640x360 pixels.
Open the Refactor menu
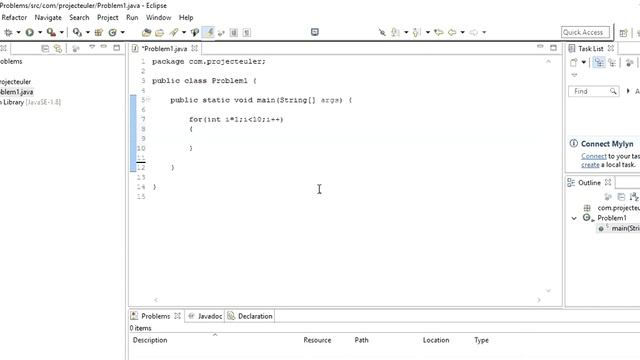tap(14, 18)
